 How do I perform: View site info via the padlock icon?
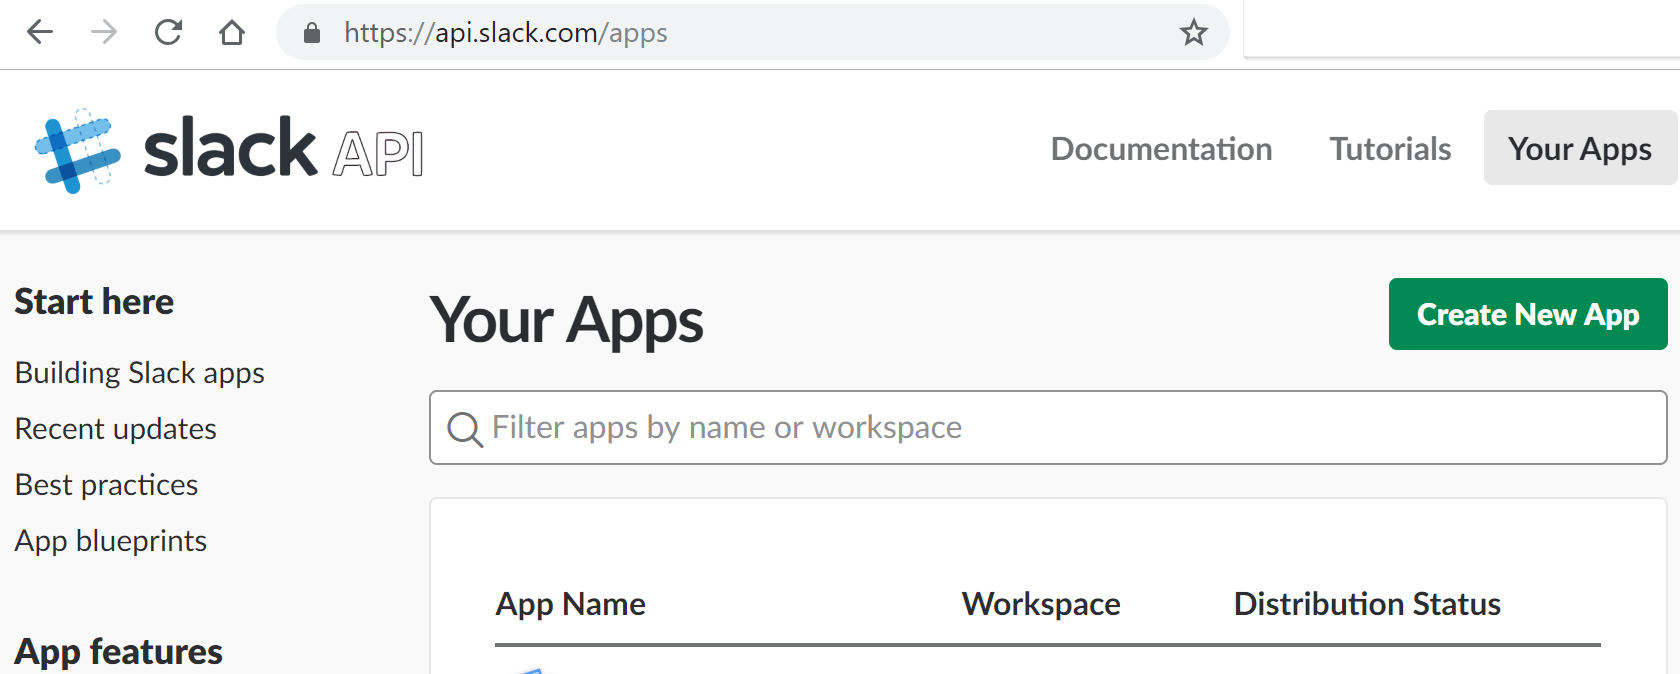(312, 34)
